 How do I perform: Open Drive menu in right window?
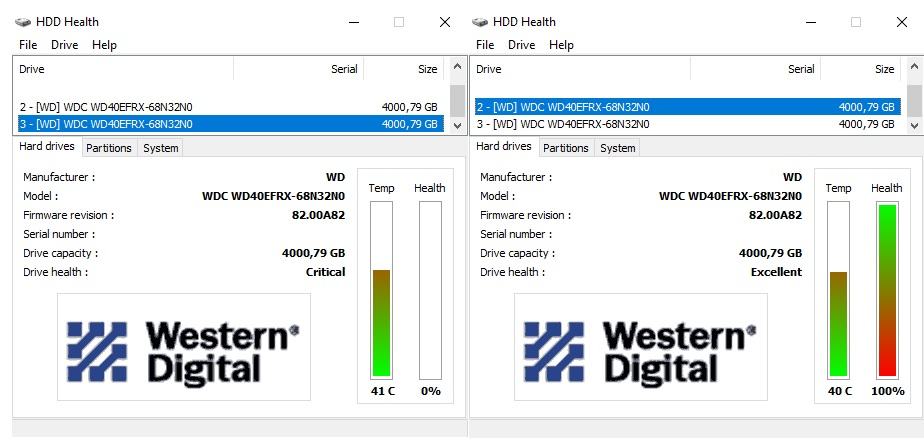click(522, 45)
